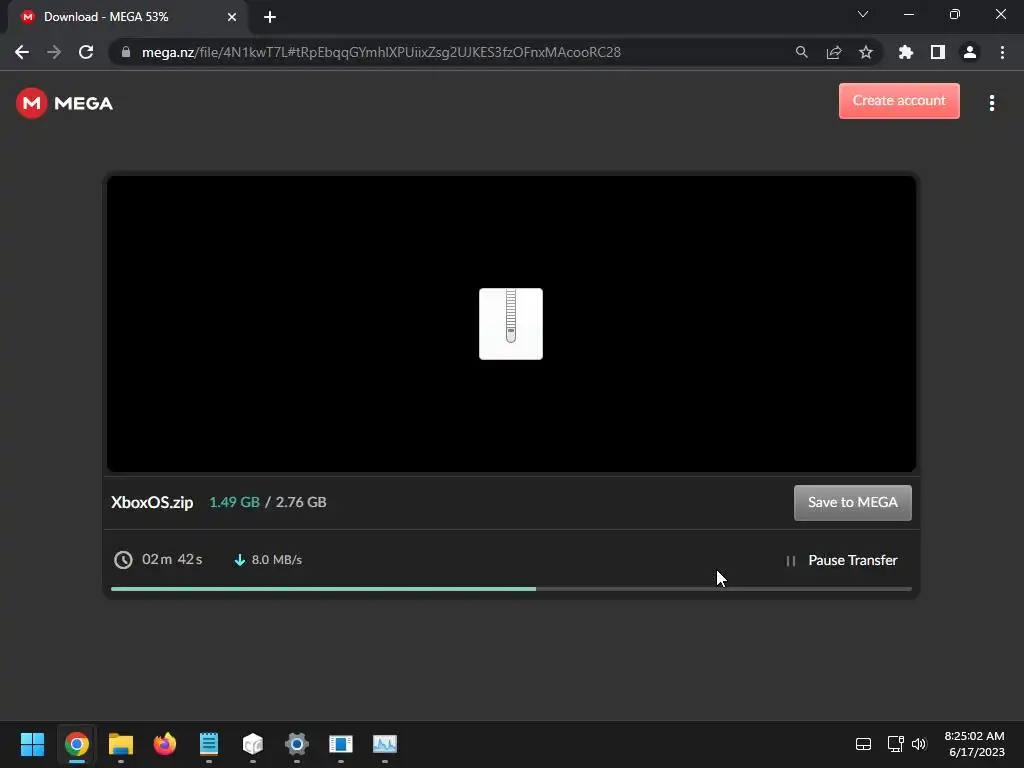The height and width of the screenshot is (768, 1024).
Task: Click the Chrome icon in the taskbar
Action: click(x=76, y=744)
